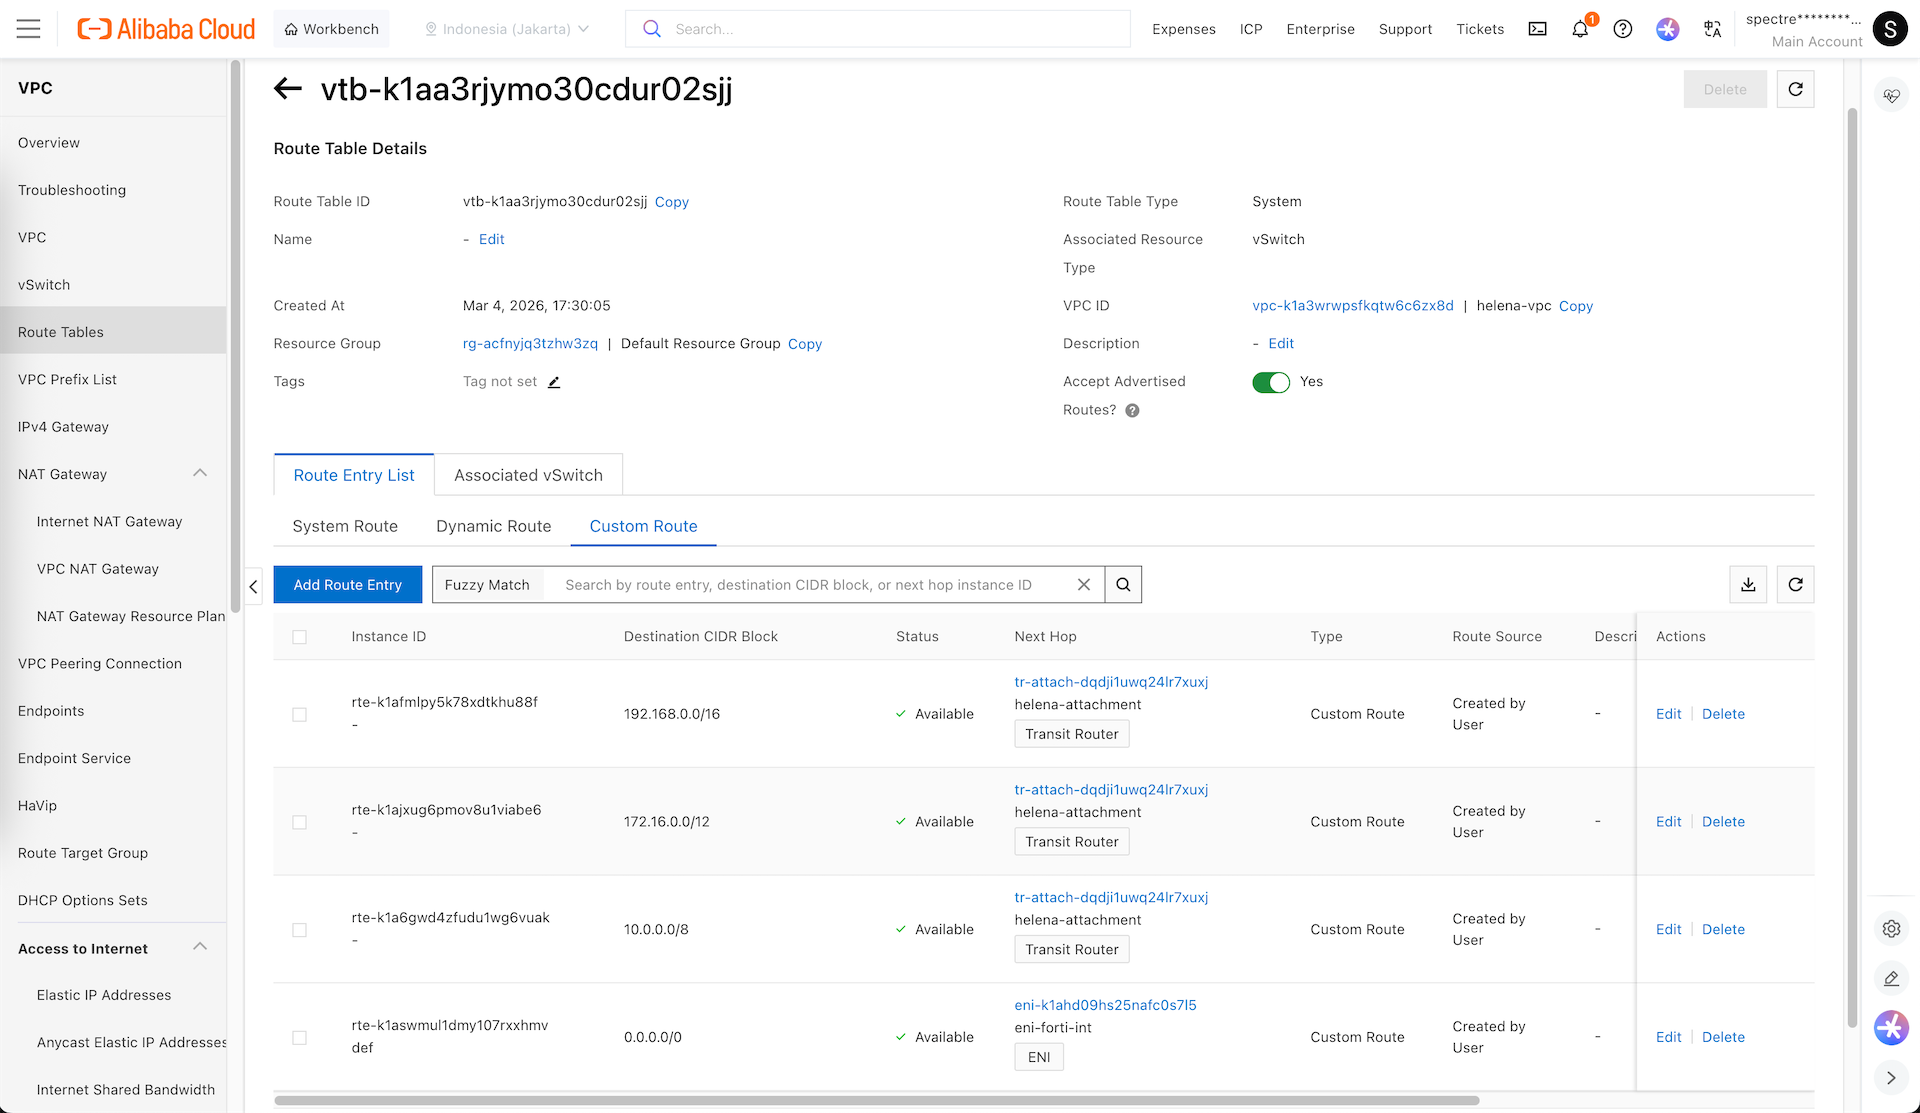Open the hamburger navigation menu
Image resolution: width=1920 pixels, height=1113 pixels.
coord(28,29)
